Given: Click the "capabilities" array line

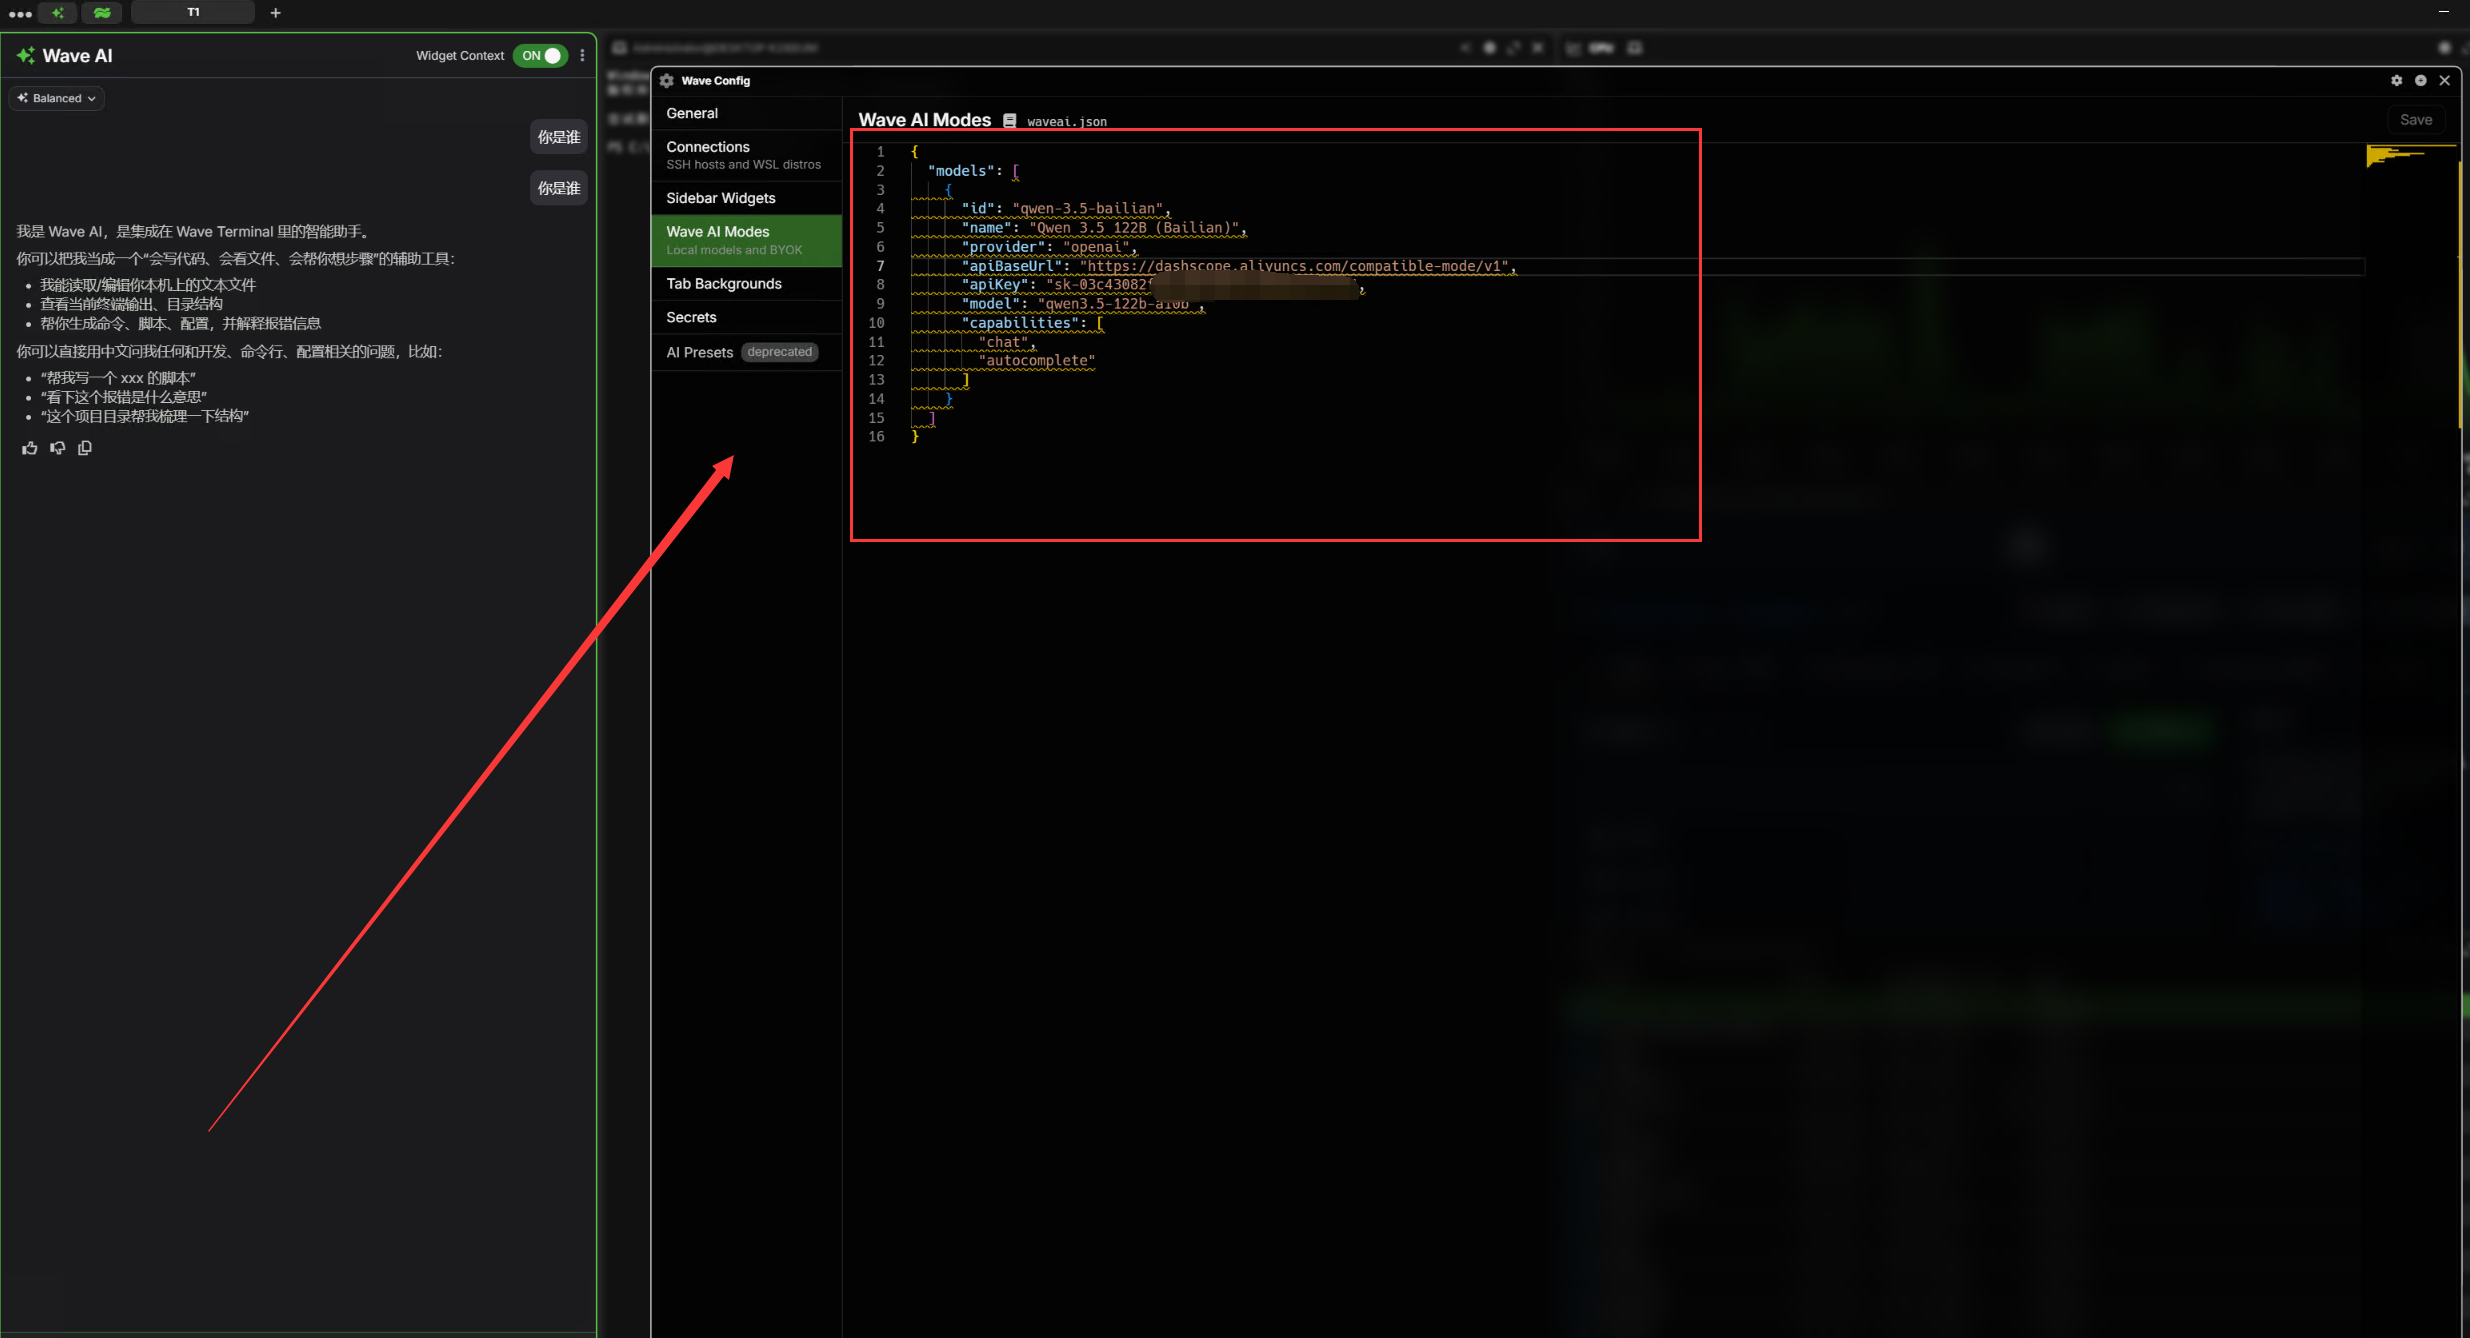Looking at the screenshot, I should click(x=1032, y=323).
